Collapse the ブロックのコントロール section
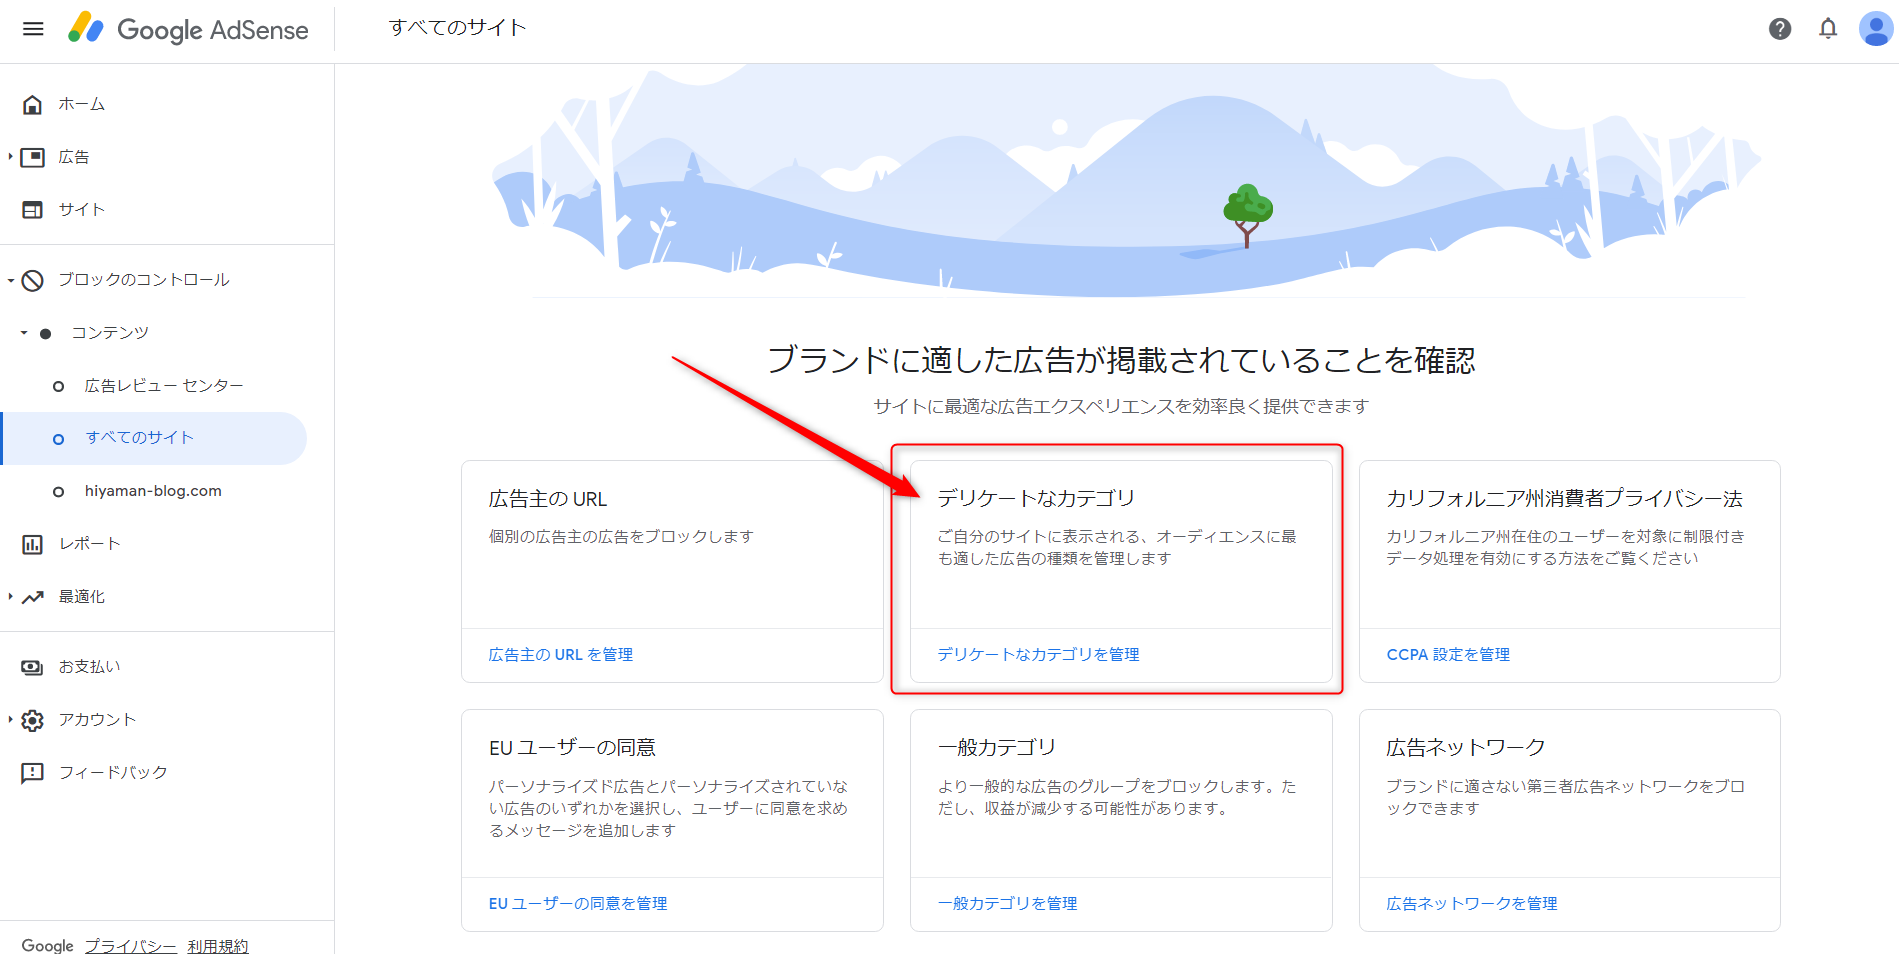The height and width of the screenshot is (954, 1899). coord(10,281)
